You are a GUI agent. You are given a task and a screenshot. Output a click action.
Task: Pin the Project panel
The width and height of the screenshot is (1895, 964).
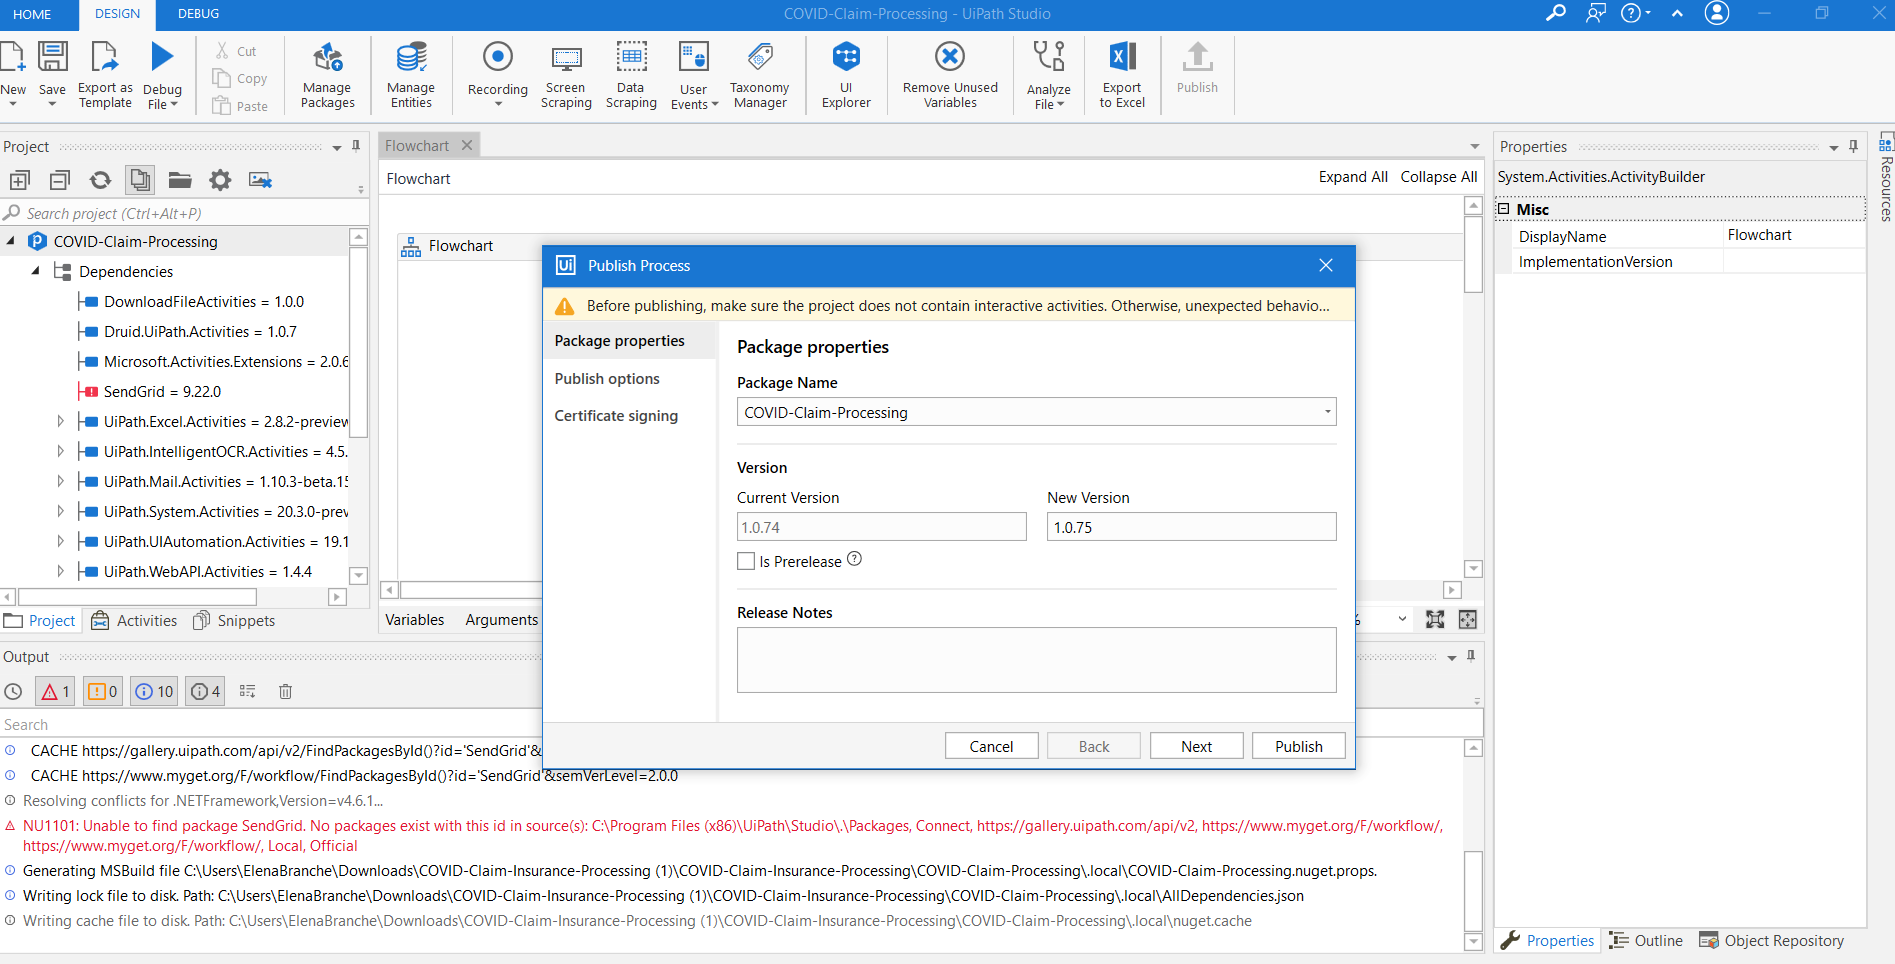(356, 146)
